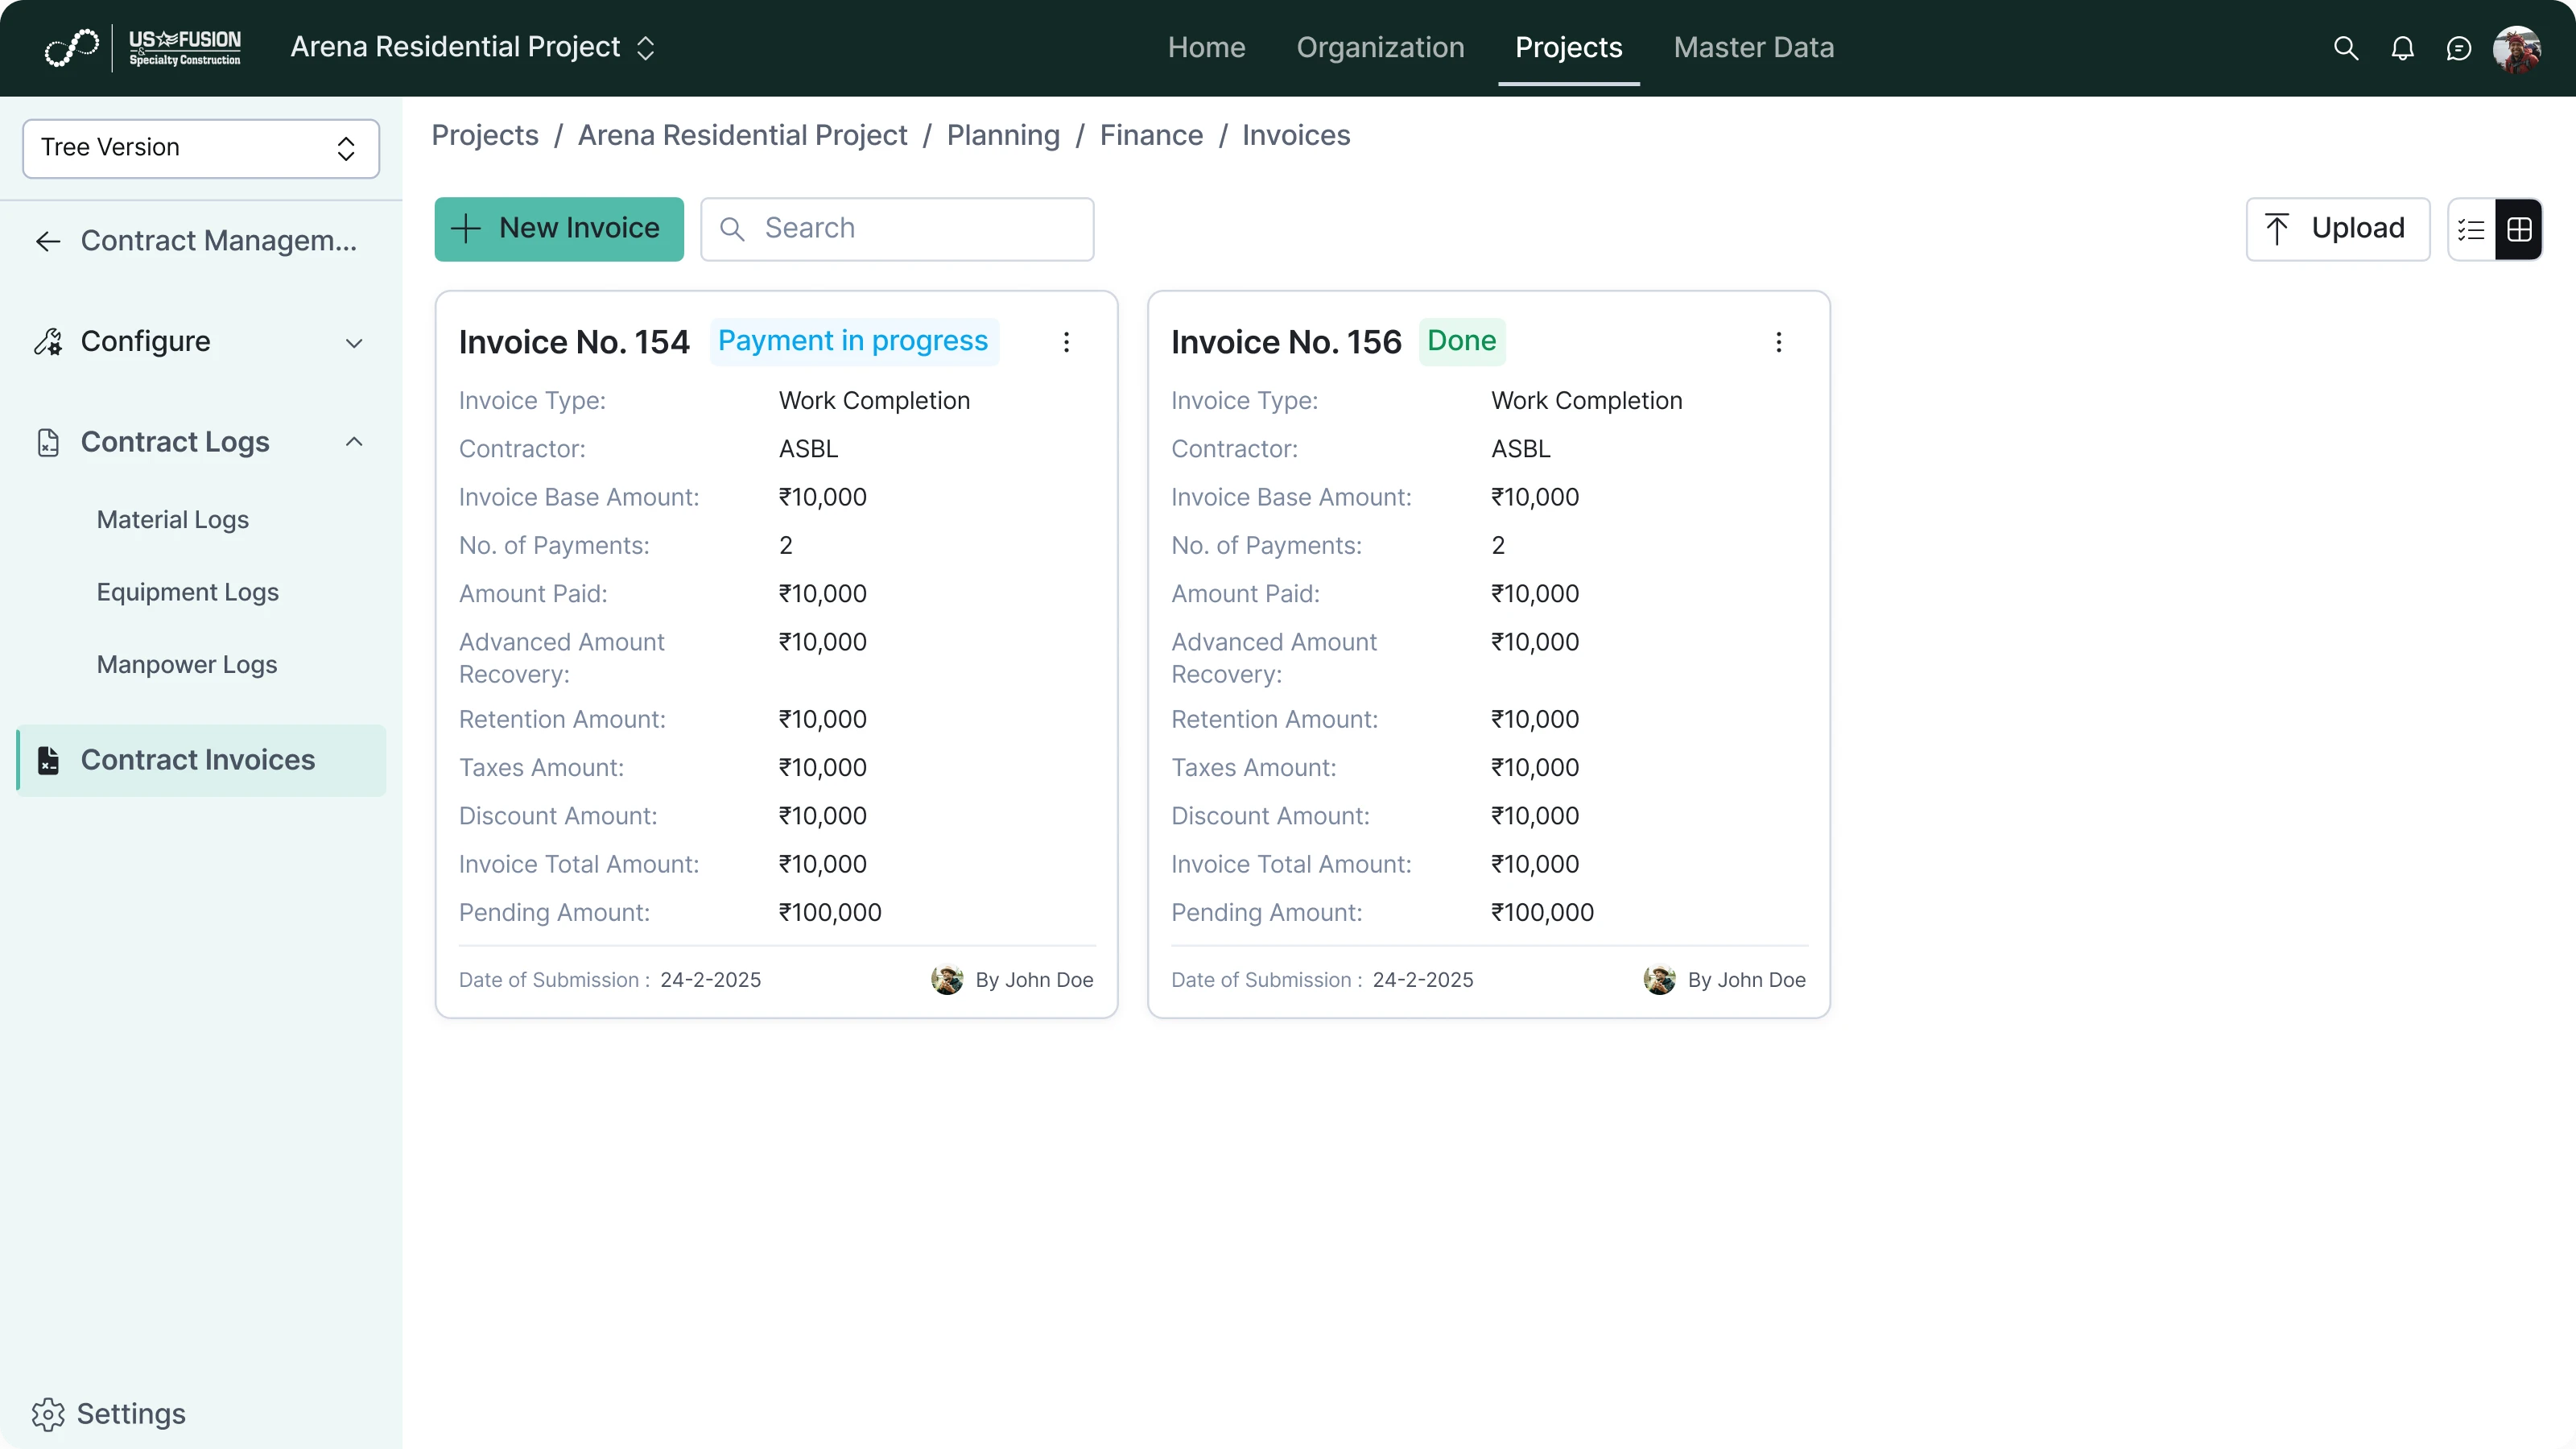Open the notifications bell icon

(x=2402, y=47)
